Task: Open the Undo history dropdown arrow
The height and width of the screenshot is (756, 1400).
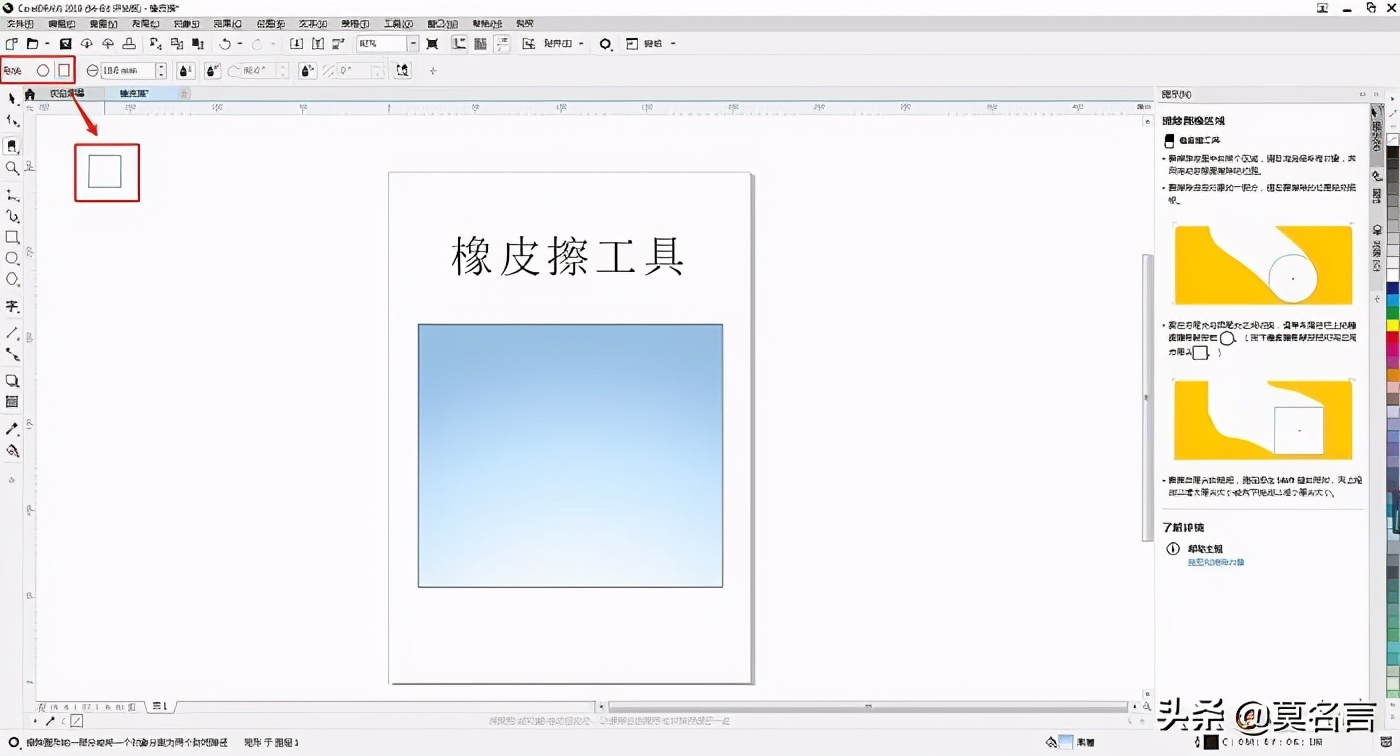Action: 241,43
